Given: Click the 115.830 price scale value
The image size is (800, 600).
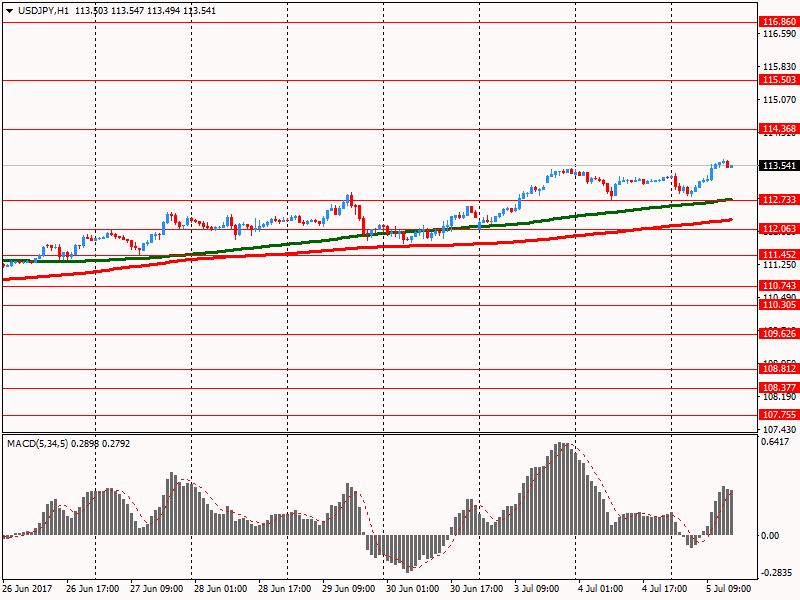Looking at the screenshot, I should click(x=779, y=67).
